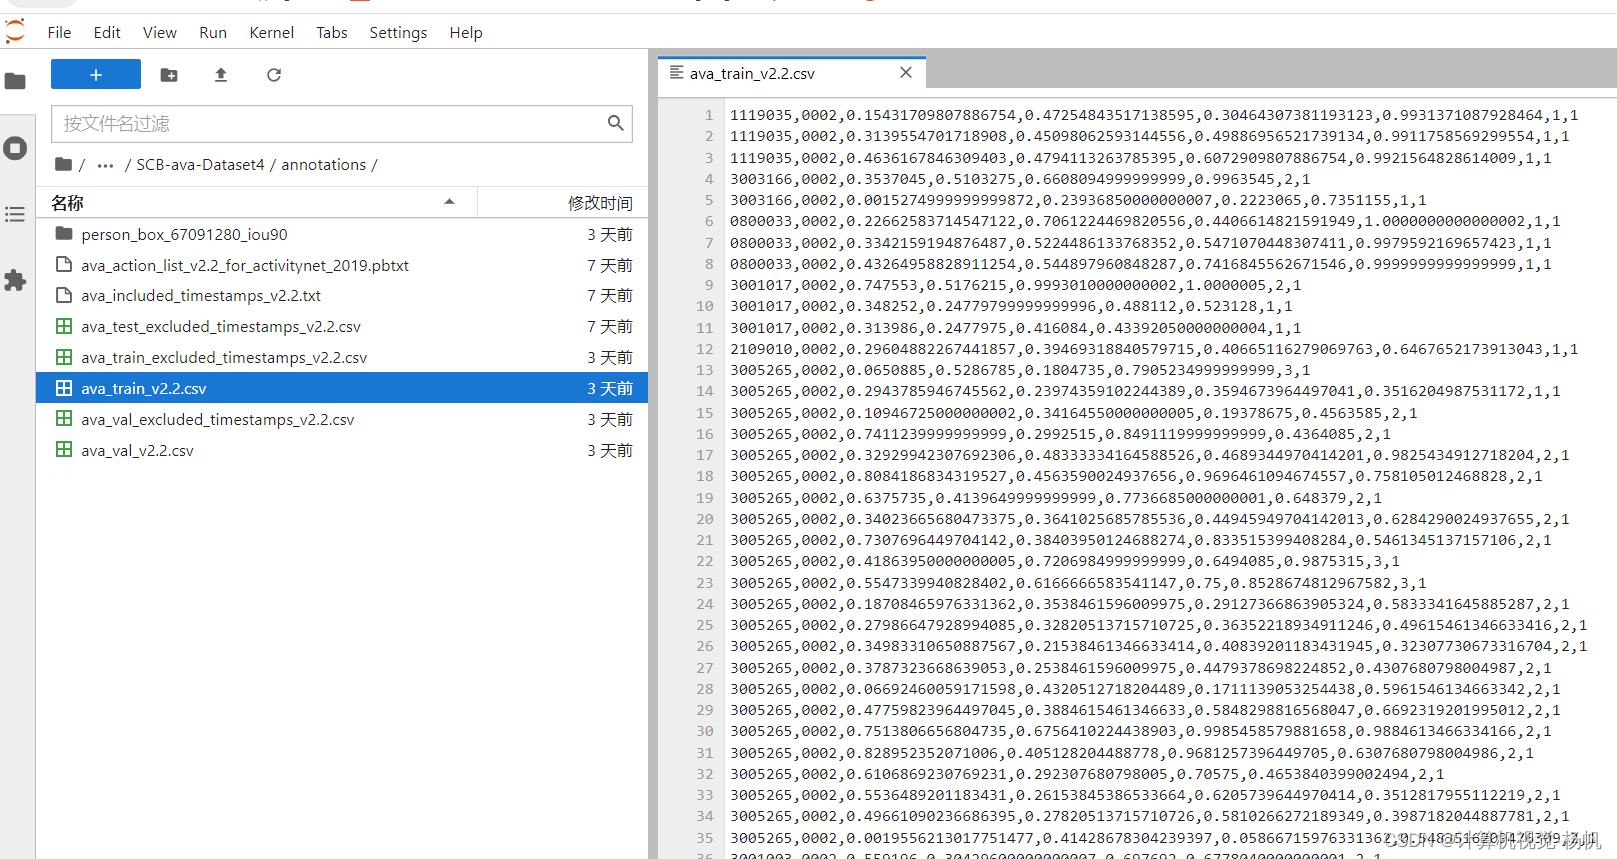1617x859 pixels.
Task: Click line number 12 in the editor gutter
Action: click(705, 349)
